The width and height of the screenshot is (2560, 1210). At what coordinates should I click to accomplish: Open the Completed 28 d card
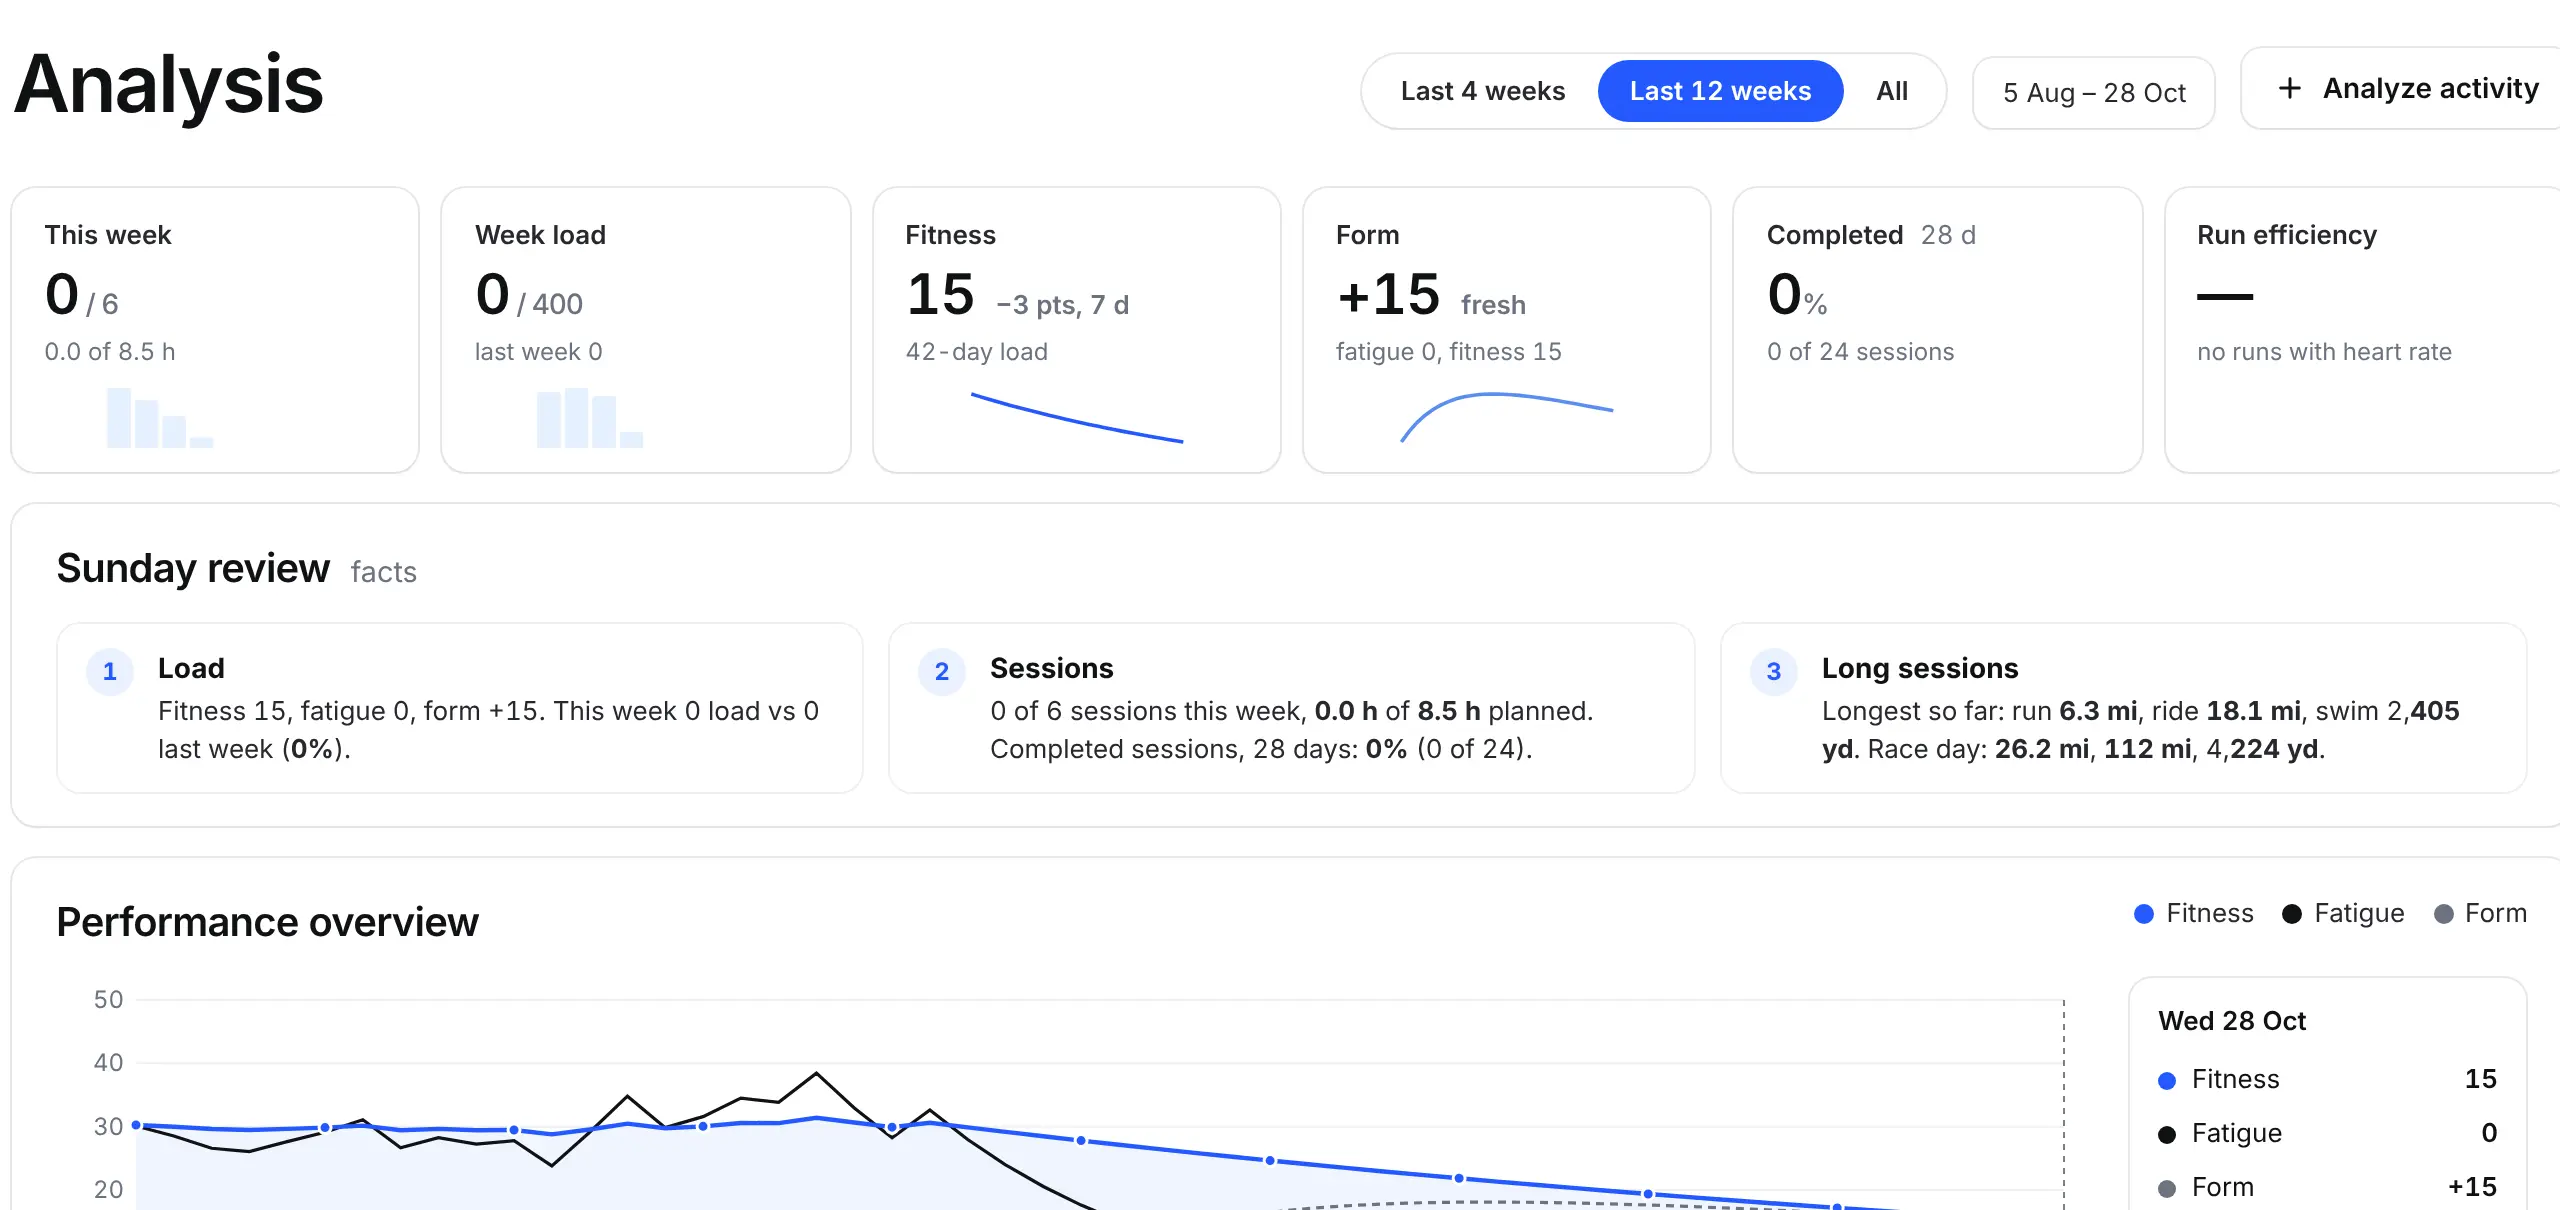(1938, 330)
